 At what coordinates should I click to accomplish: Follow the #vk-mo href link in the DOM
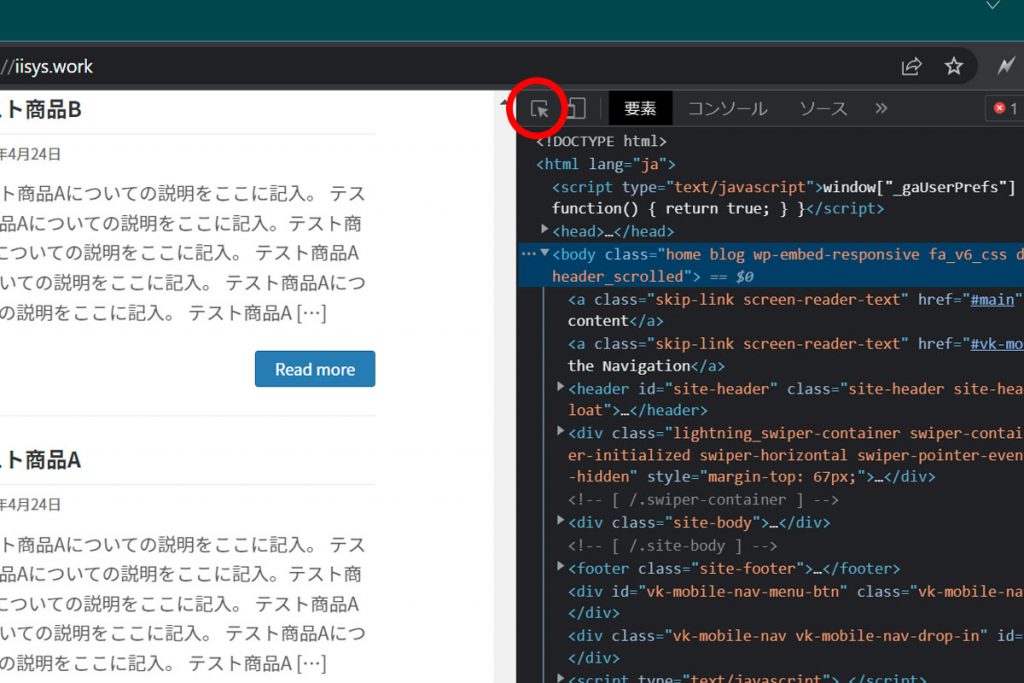pyautogui.click(x=997, y=344)
